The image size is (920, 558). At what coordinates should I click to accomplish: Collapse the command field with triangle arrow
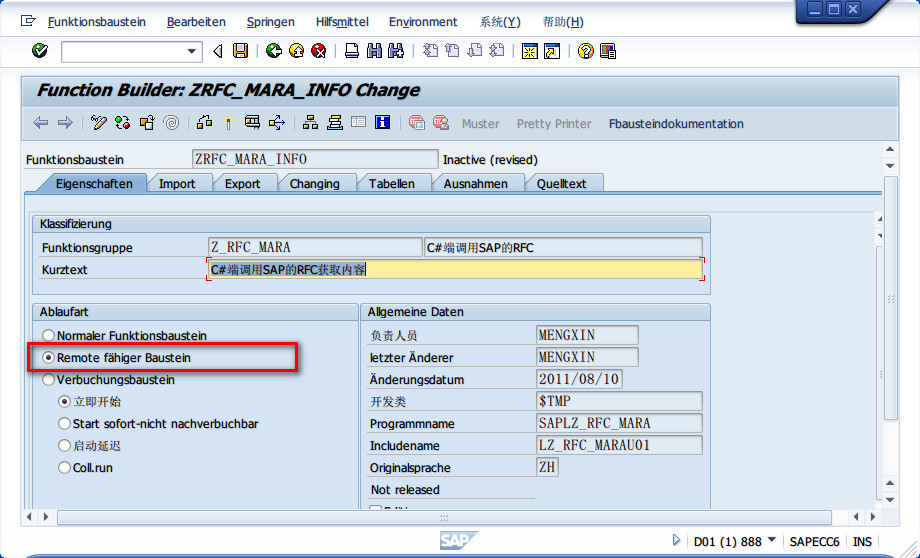click(x=218, y=51)
